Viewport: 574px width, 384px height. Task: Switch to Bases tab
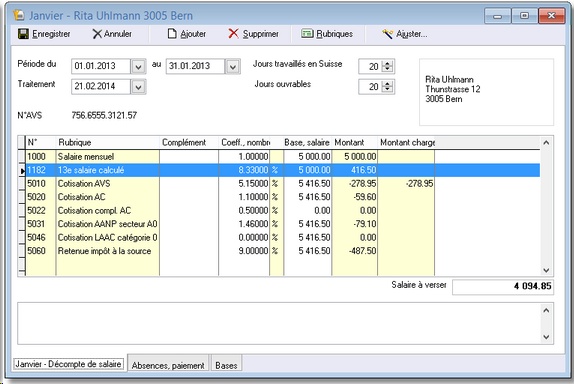pyautogui.click(x=226, y=365)
